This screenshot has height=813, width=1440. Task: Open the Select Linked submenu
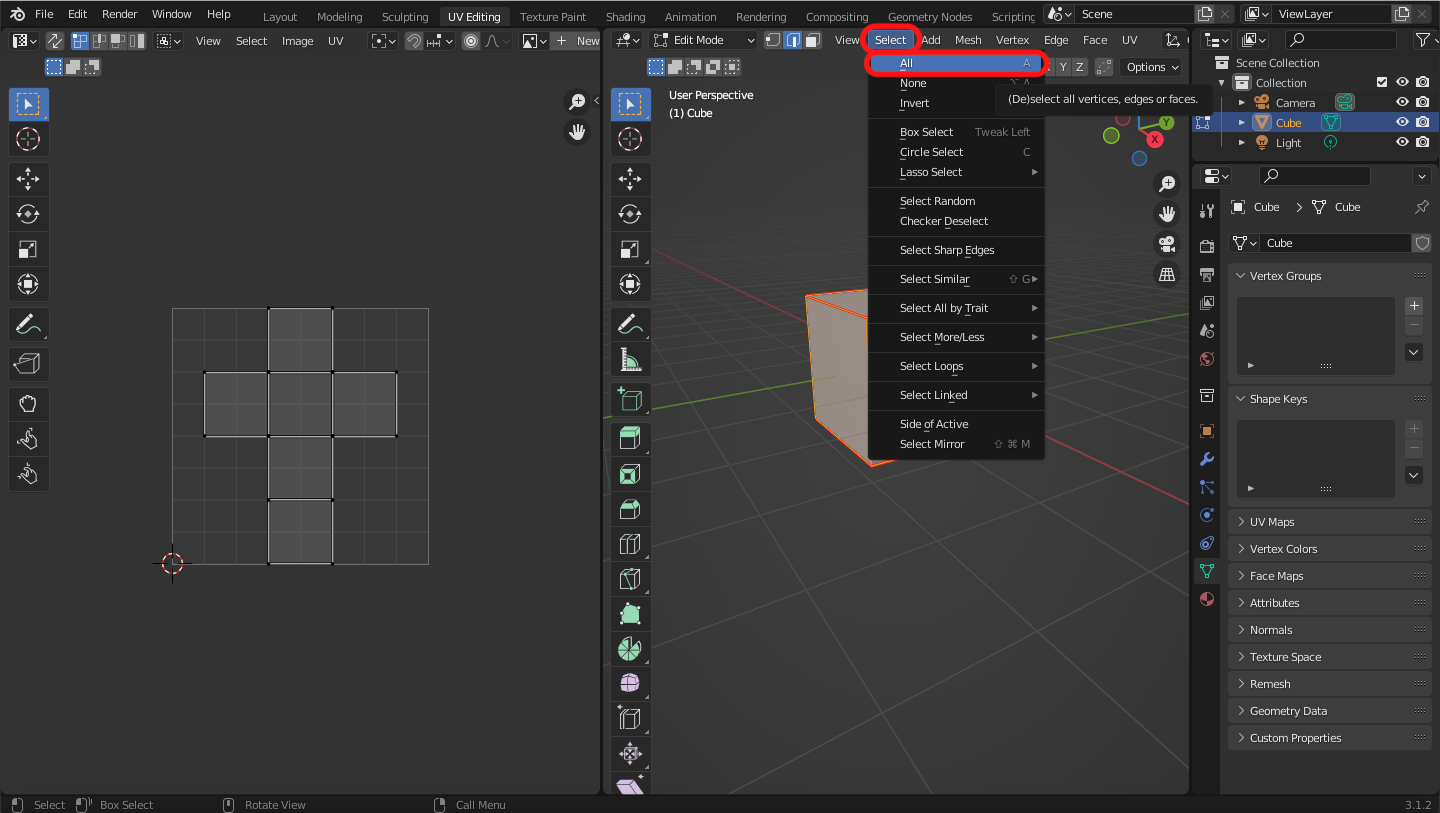956,395
